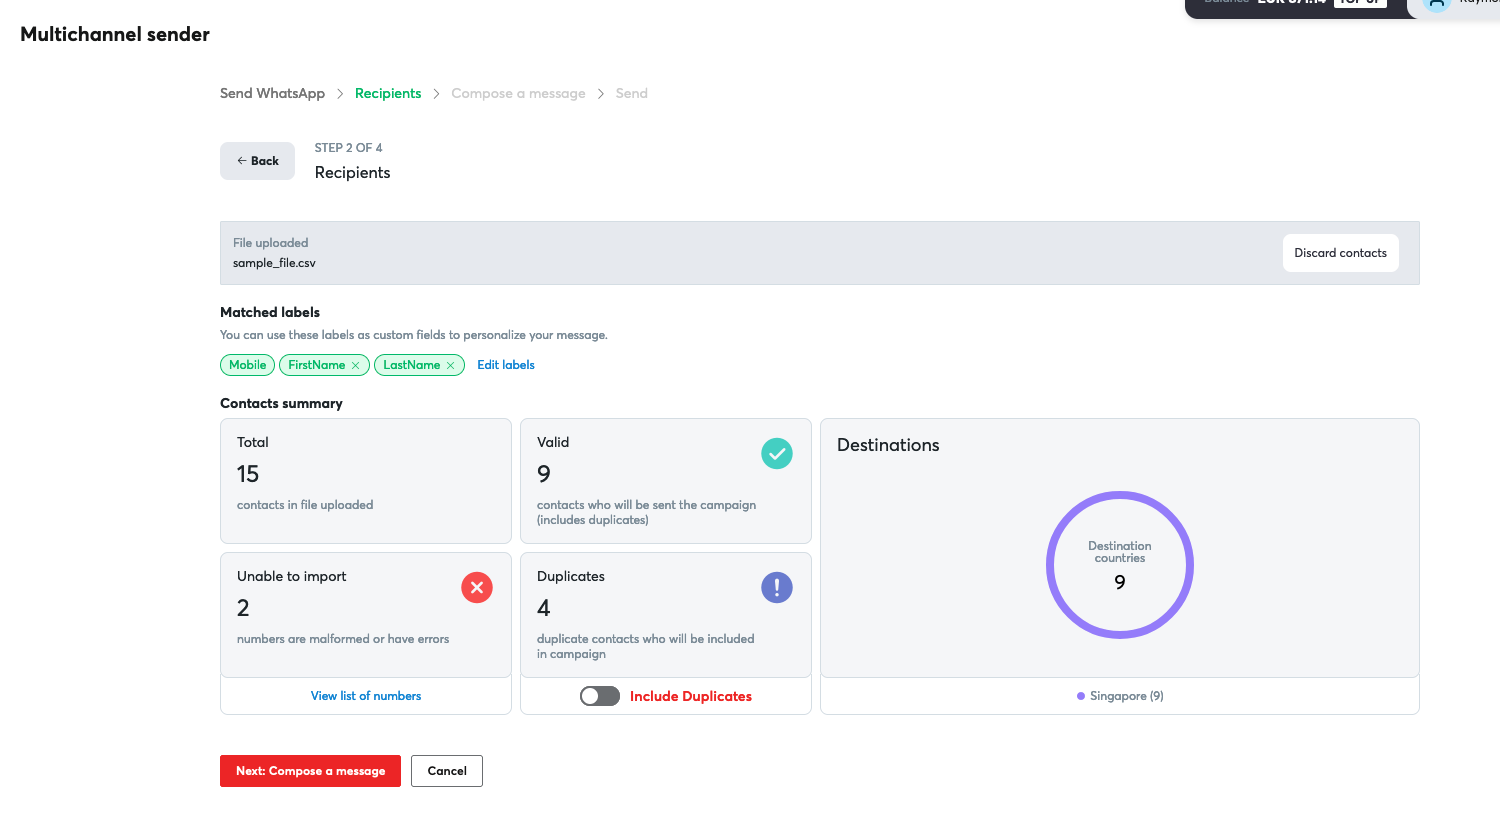The width and height of the screenshot is (1500, 822).
Task: Click the user avatar icon at top right
Action: [1437, 5]
